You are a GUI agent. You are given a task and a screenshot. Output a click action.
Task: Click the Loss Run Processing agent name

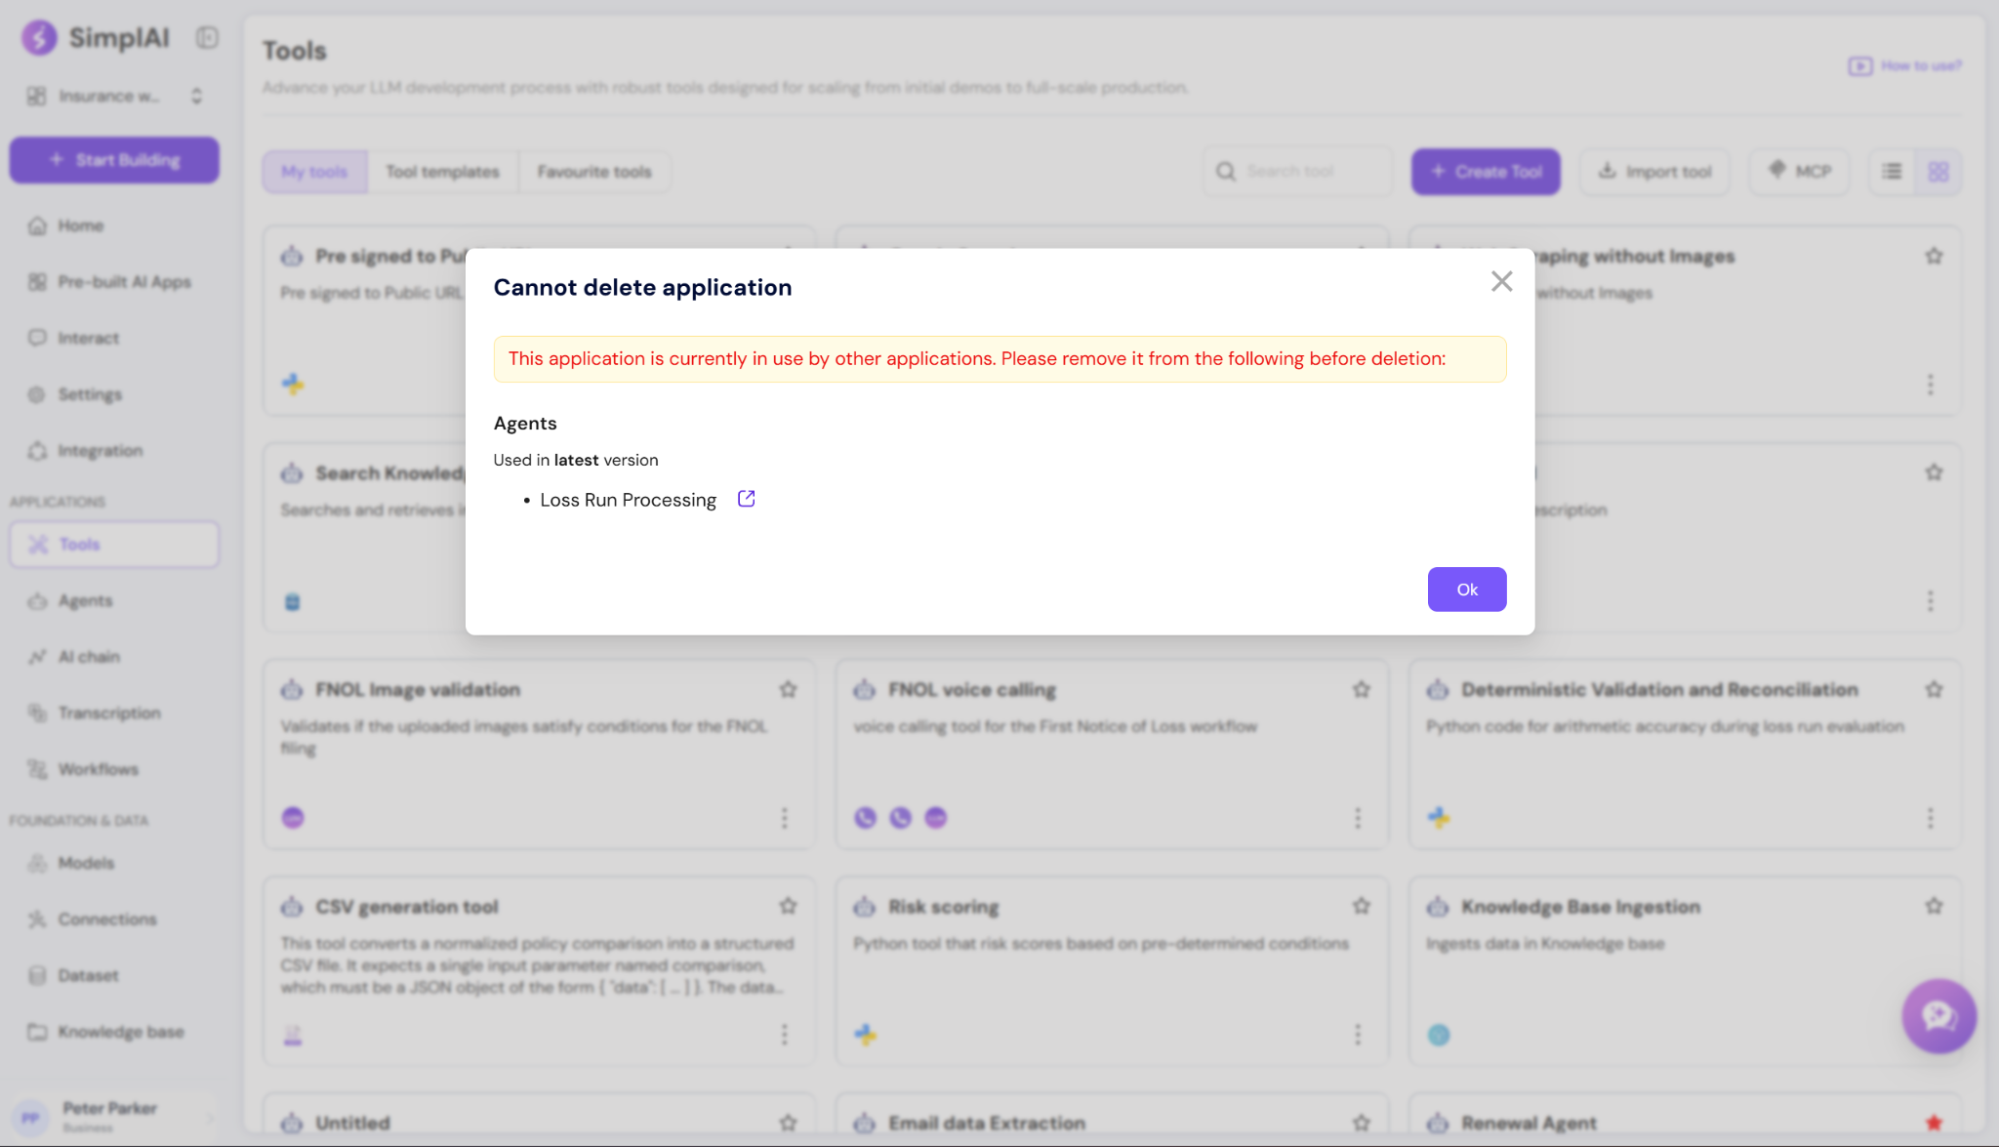click(628, 500)
